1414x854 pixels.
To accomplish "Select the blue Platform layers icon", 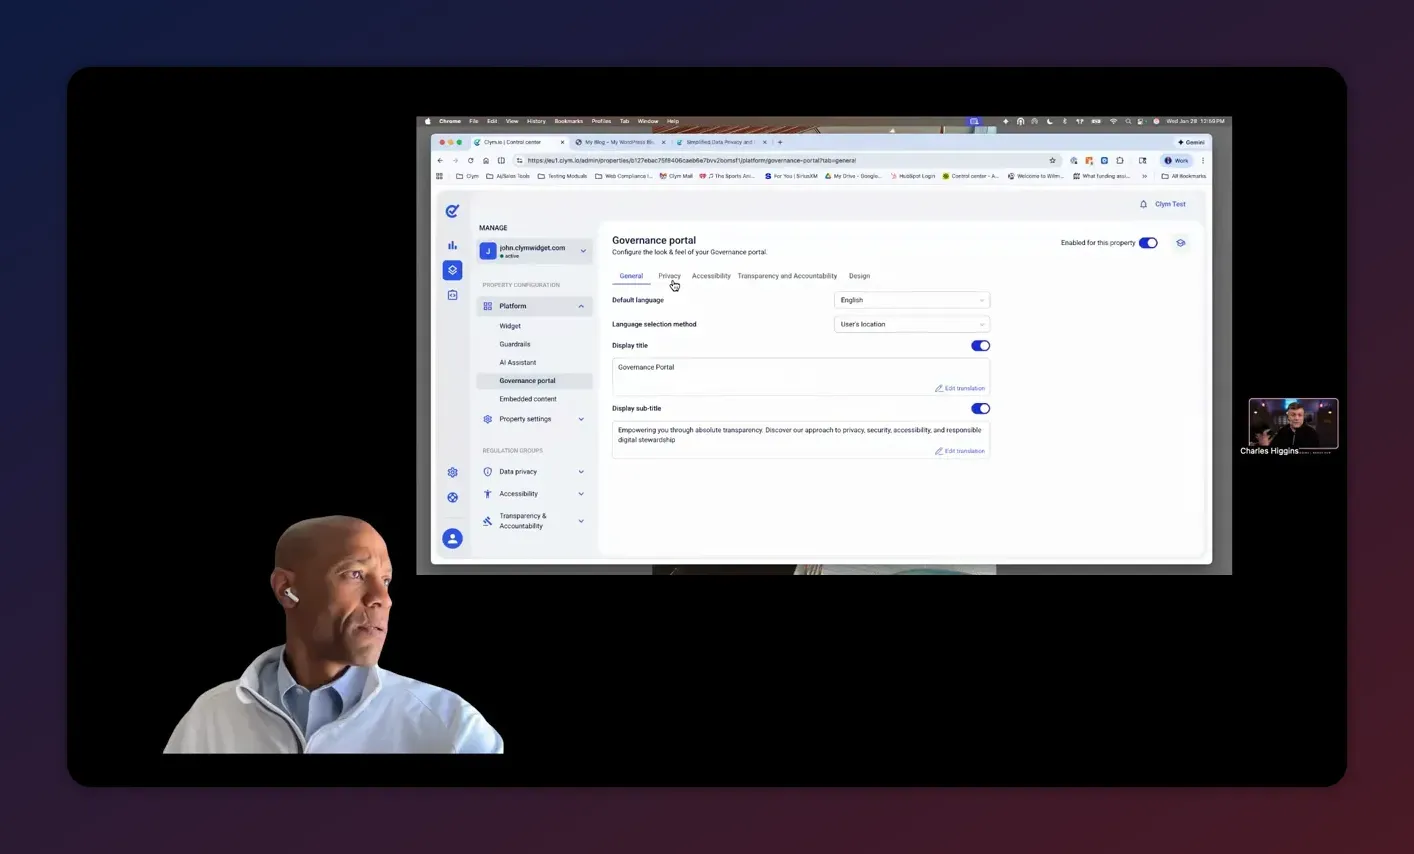I will [452, 270].
